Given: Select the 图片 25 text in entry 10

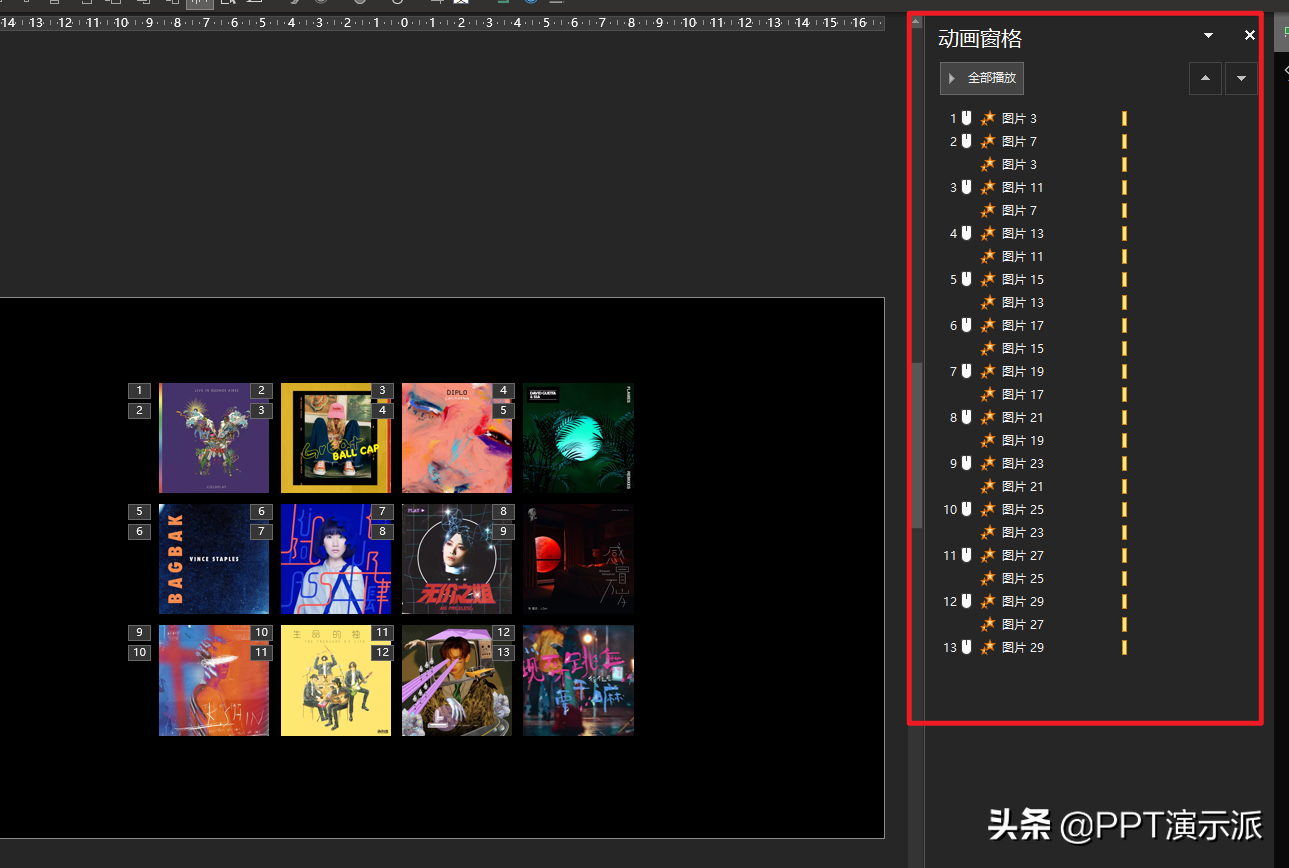Looking at the screenshot, I should [x=1023, y=509].
